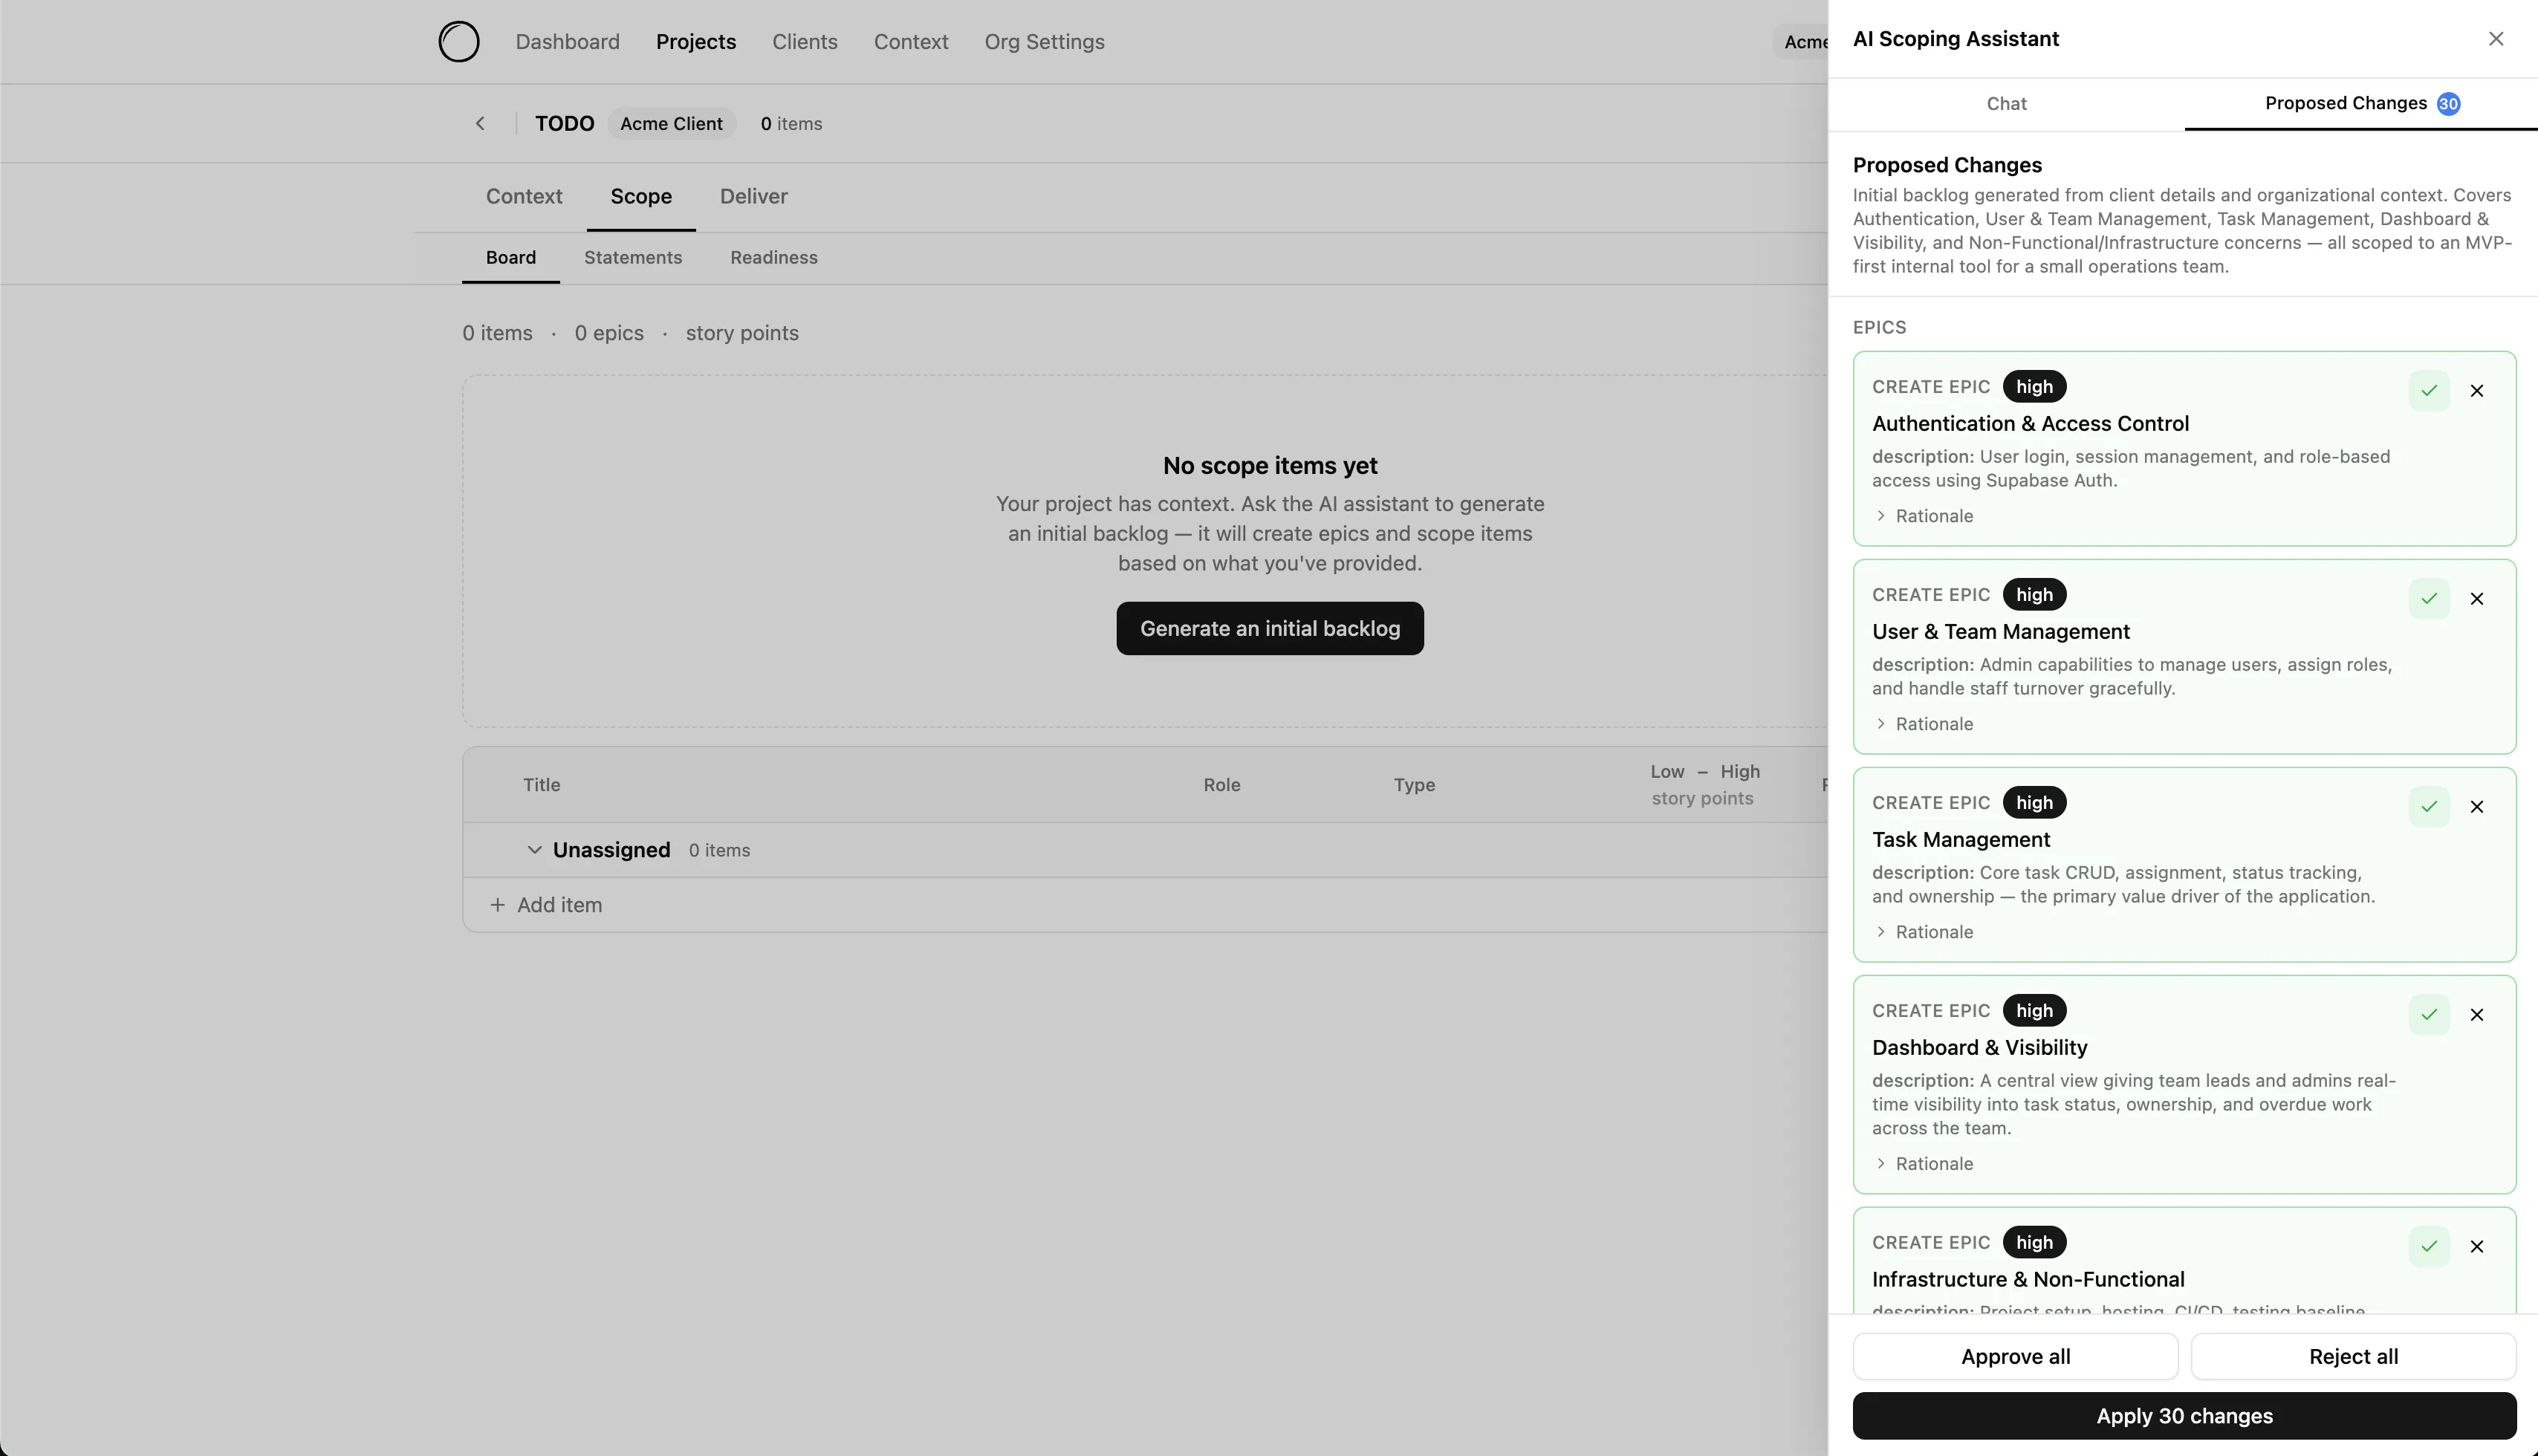Click the plus icon to add item
Image resolution: width=2538 pixels, height=1456 pixels.
(497, 905)
